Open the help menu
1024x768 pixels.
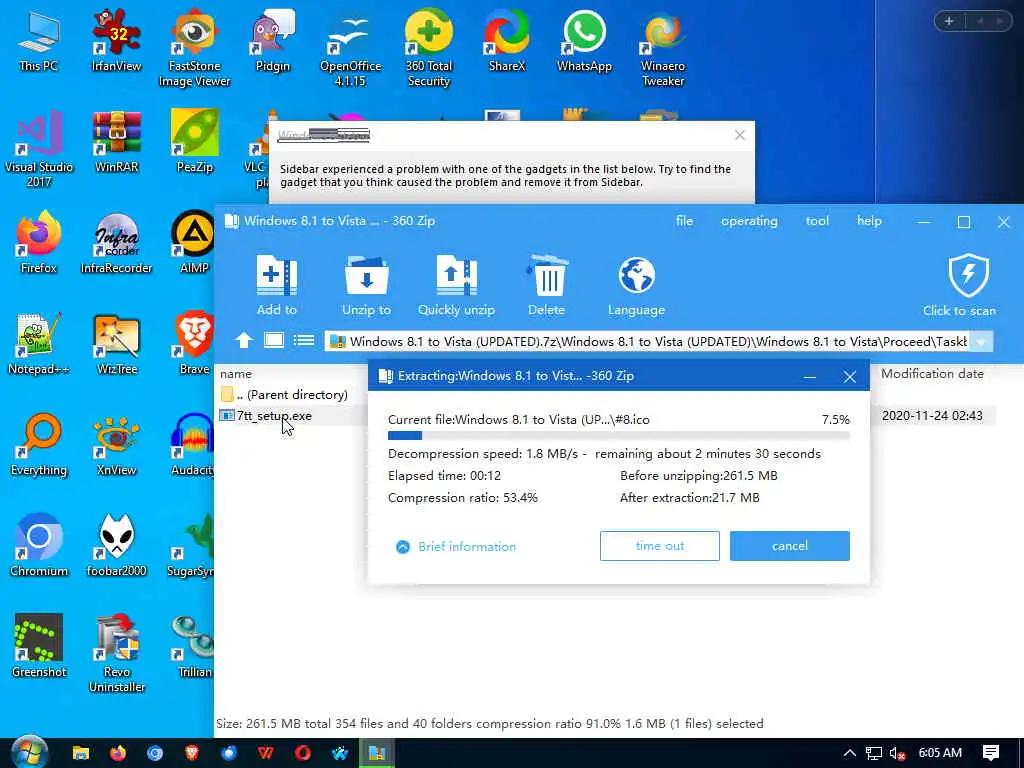pos(869,221)
